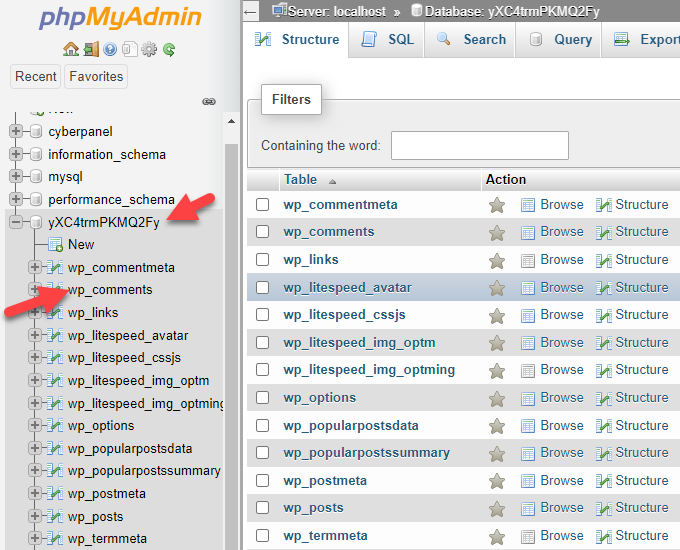This screenshot has width=680, height=550.
Task: Click the star icon for wp_posts
Action: pyautogui.click(x=497, y=509)
